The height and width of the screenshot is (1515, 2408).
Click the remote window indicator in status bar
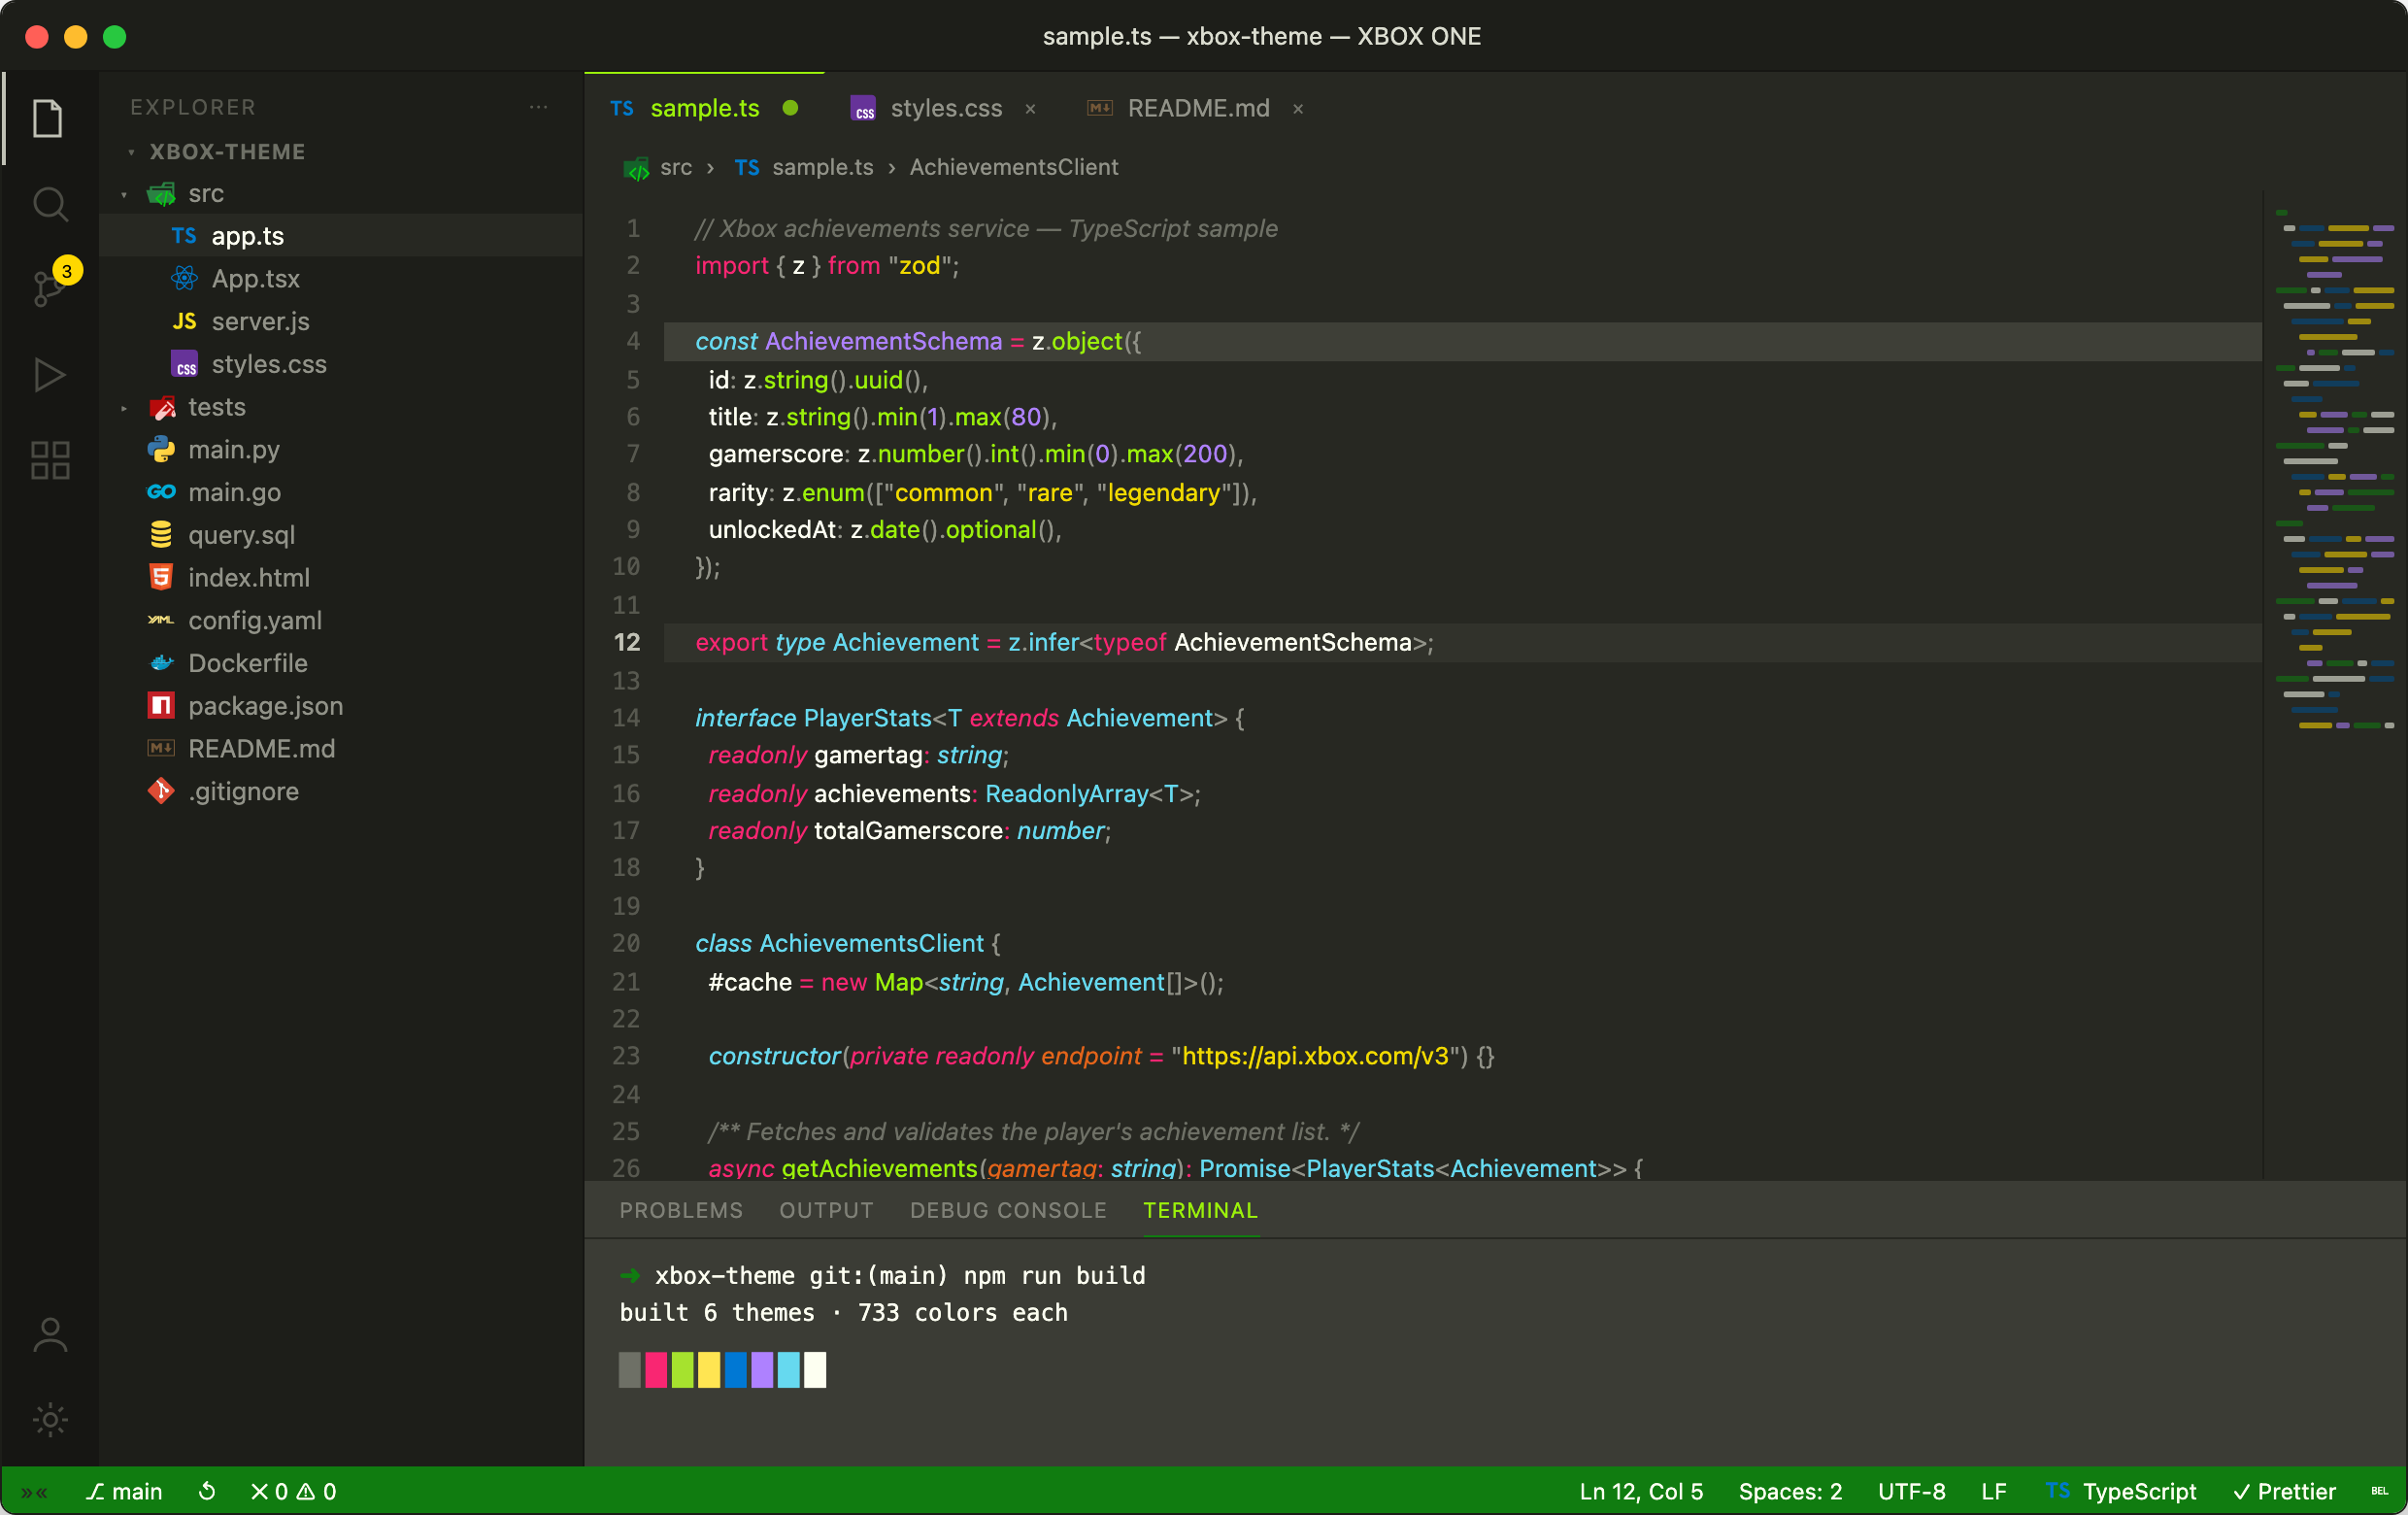(x=34, y=1492)
